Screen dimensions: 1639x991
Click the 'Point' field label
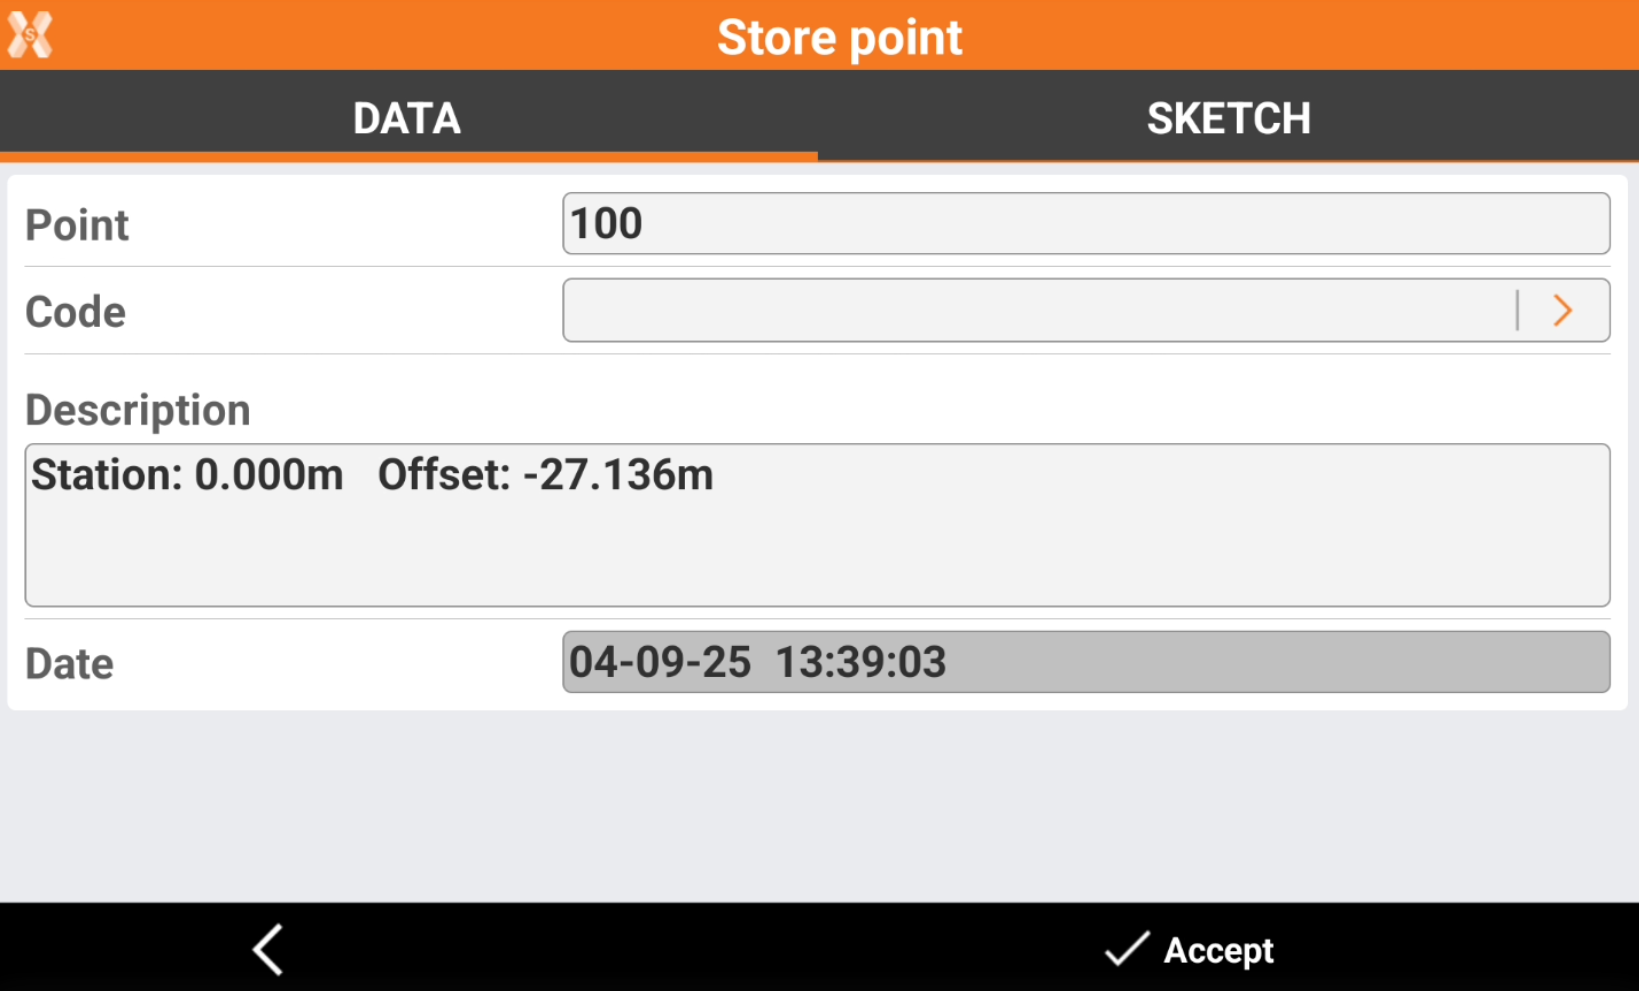pyautogui.click(x=77, y=225)
